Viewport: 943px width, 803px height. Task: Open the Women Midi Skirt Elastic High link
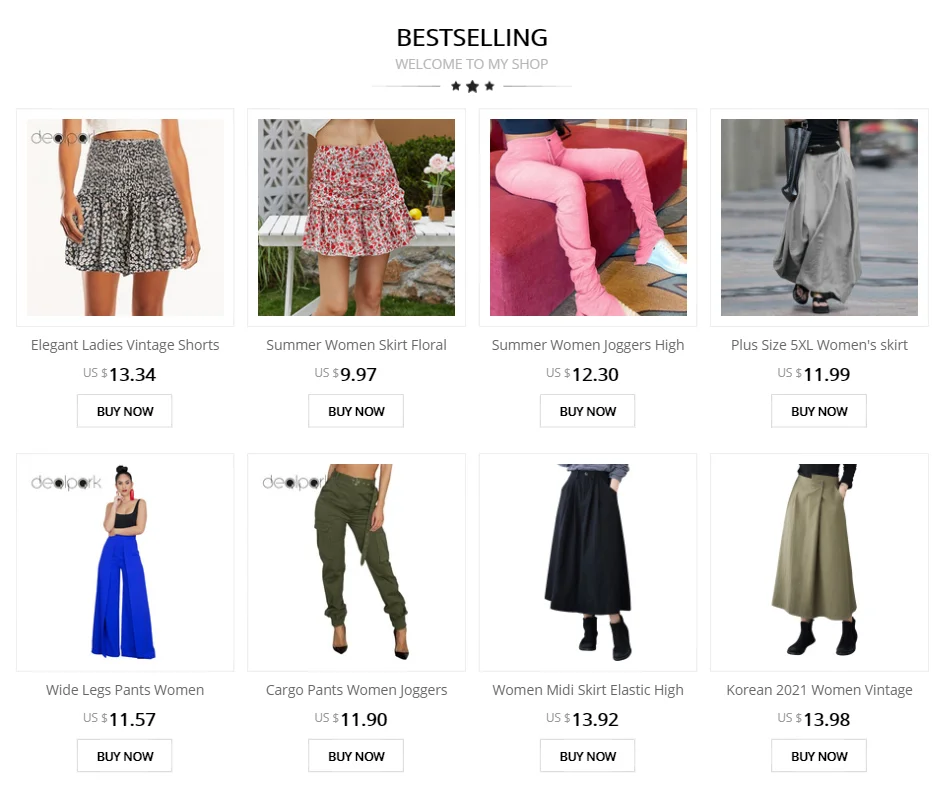point(588,690)
